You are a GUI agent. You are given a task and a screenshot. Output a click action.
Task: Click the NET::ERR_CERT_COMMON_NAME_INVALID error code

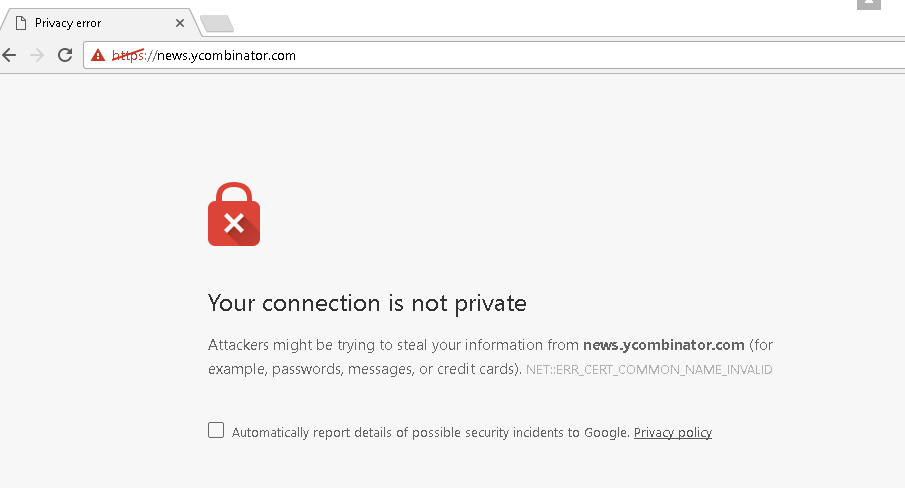(649, 370)
